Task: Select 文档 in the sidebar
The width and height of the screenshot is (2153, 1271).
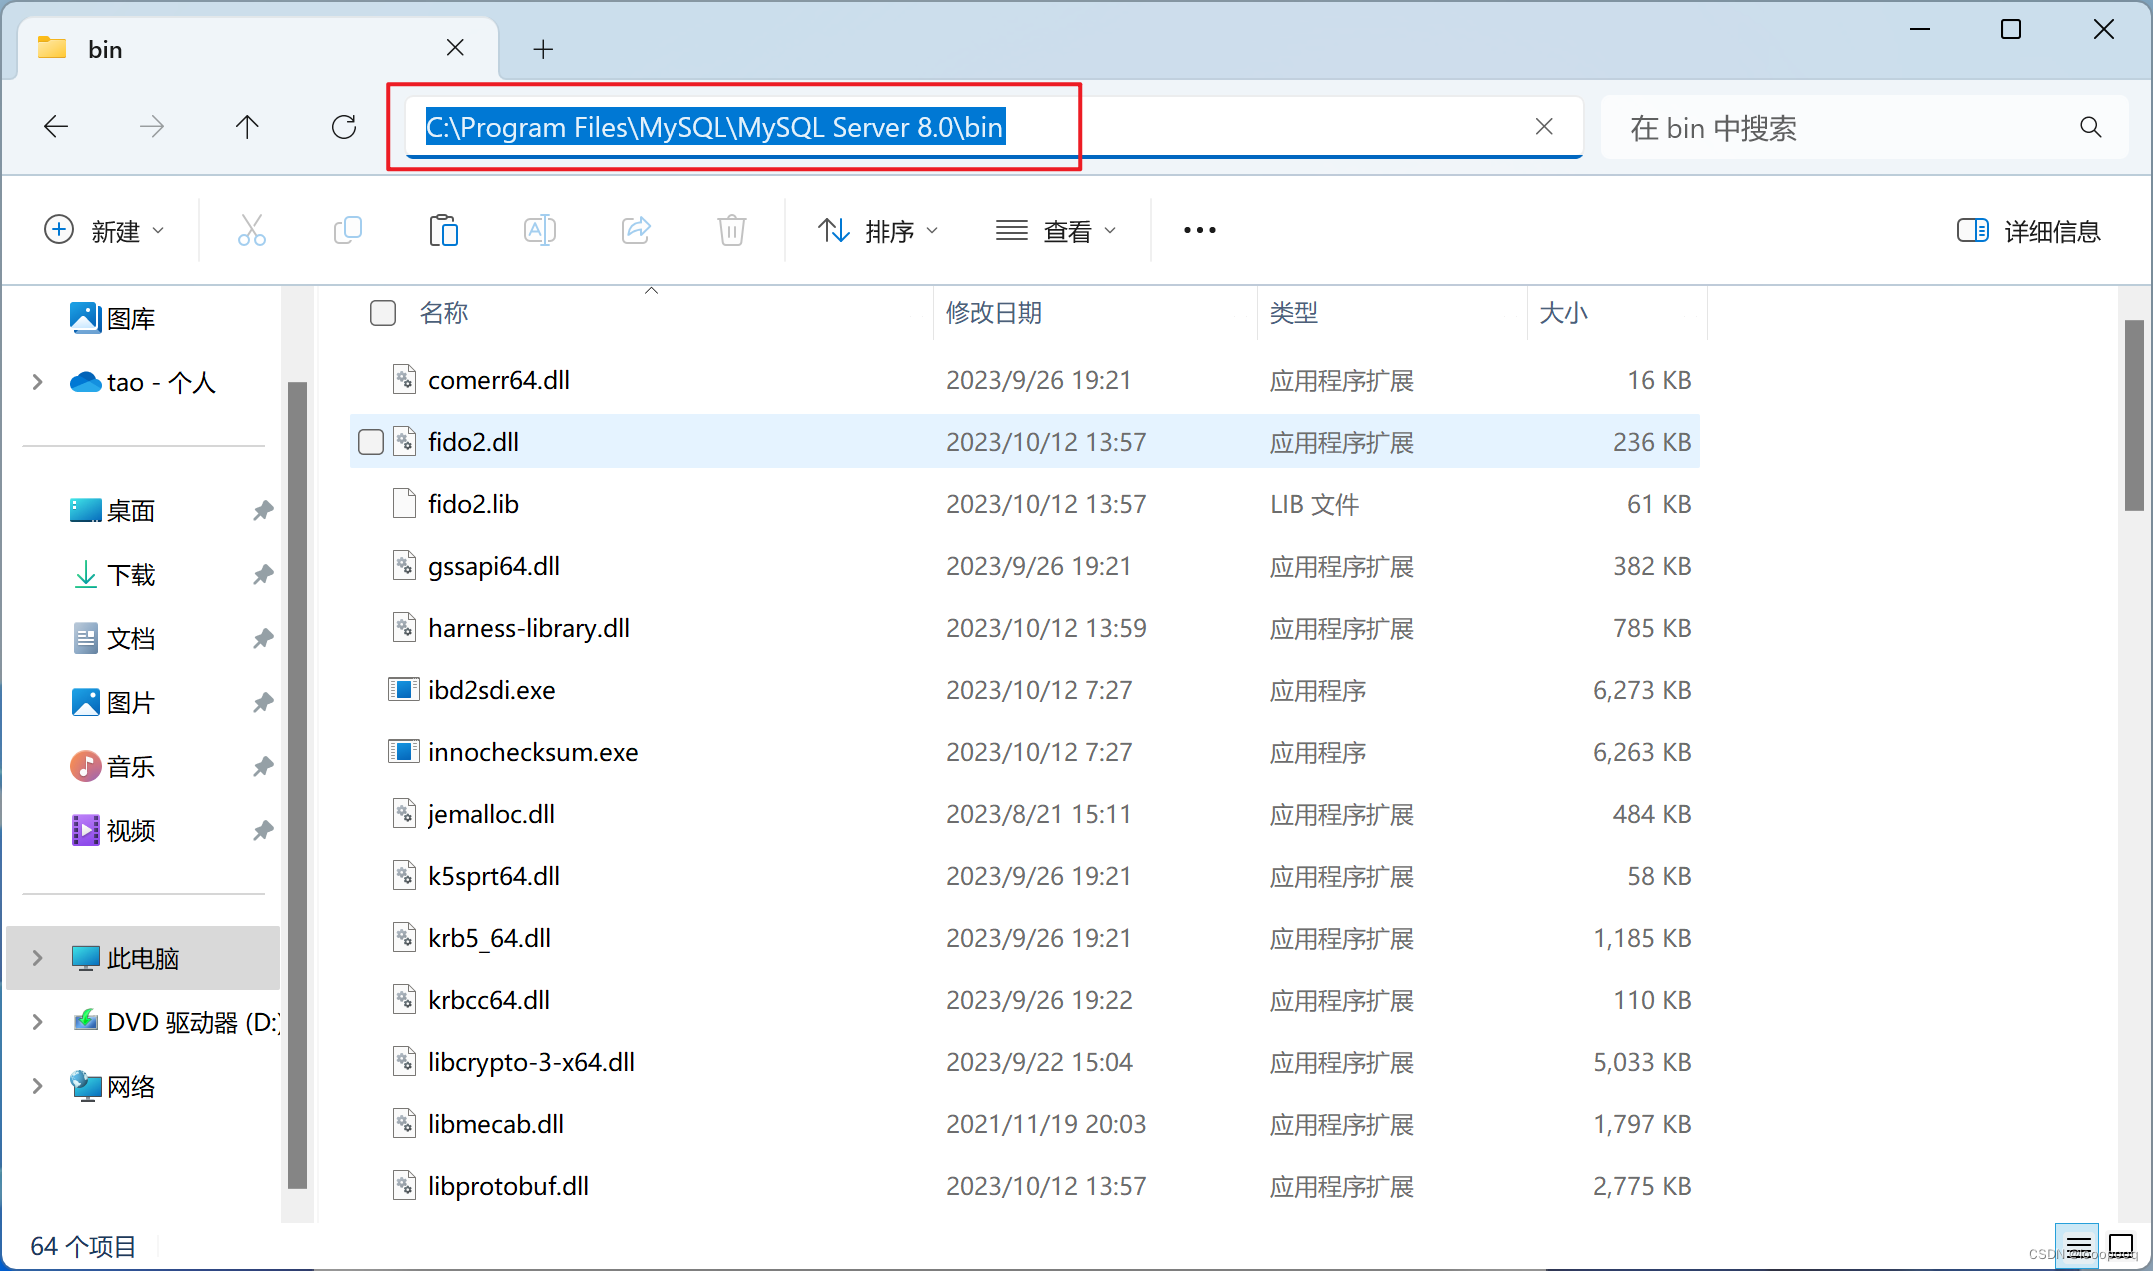Action: coord(112,639)
